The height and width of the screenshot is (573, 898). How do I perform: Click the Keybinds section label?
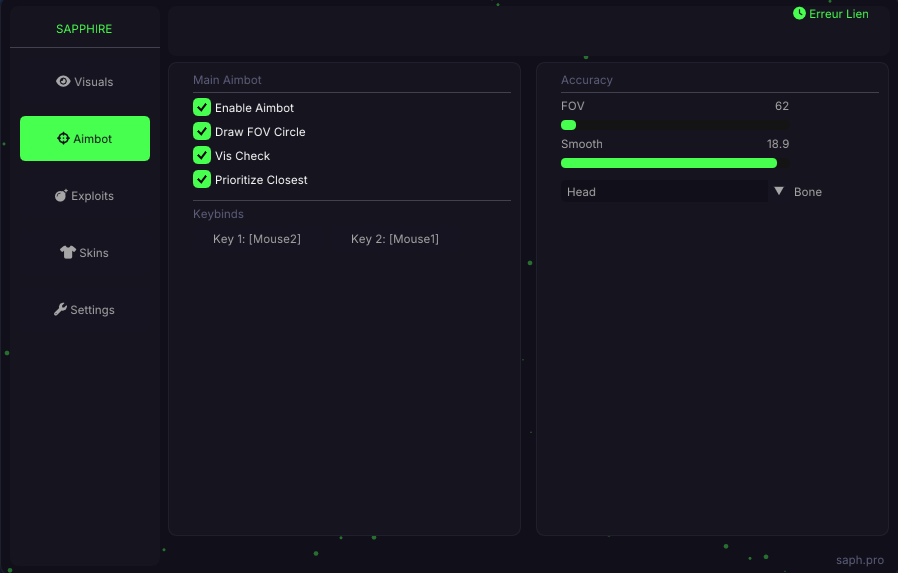tap(218, 214)
